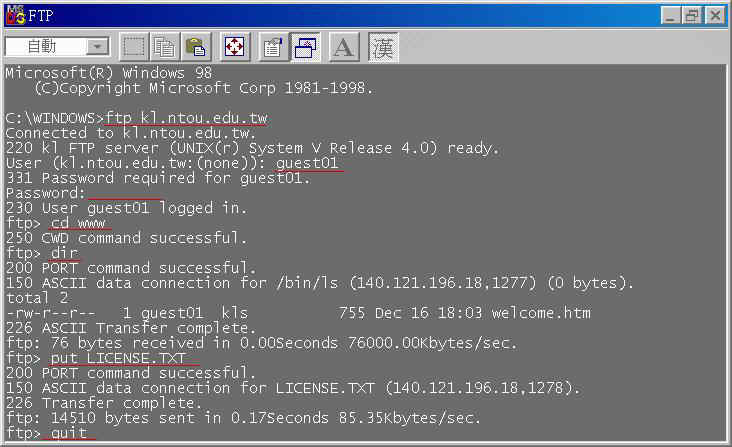Click the 自動 font size combo box
The height and width of the screenshot is (447, 732).
click(x=57, y=47)
